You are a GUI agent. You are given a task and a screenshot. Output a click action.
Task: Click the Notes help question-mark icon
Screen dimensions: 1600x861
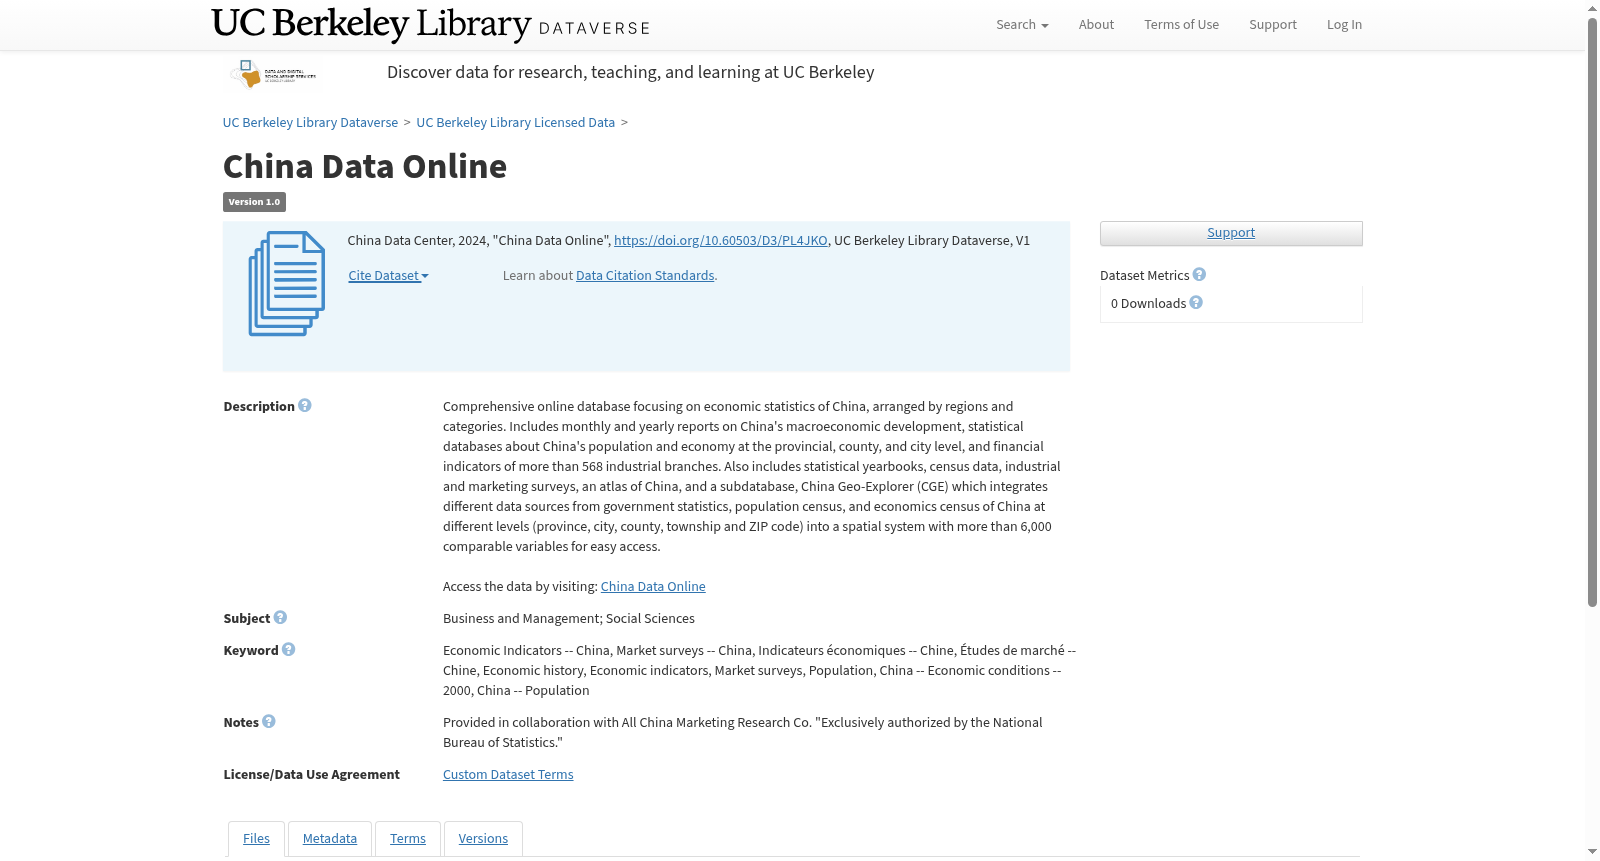click(x=268, y=721)
